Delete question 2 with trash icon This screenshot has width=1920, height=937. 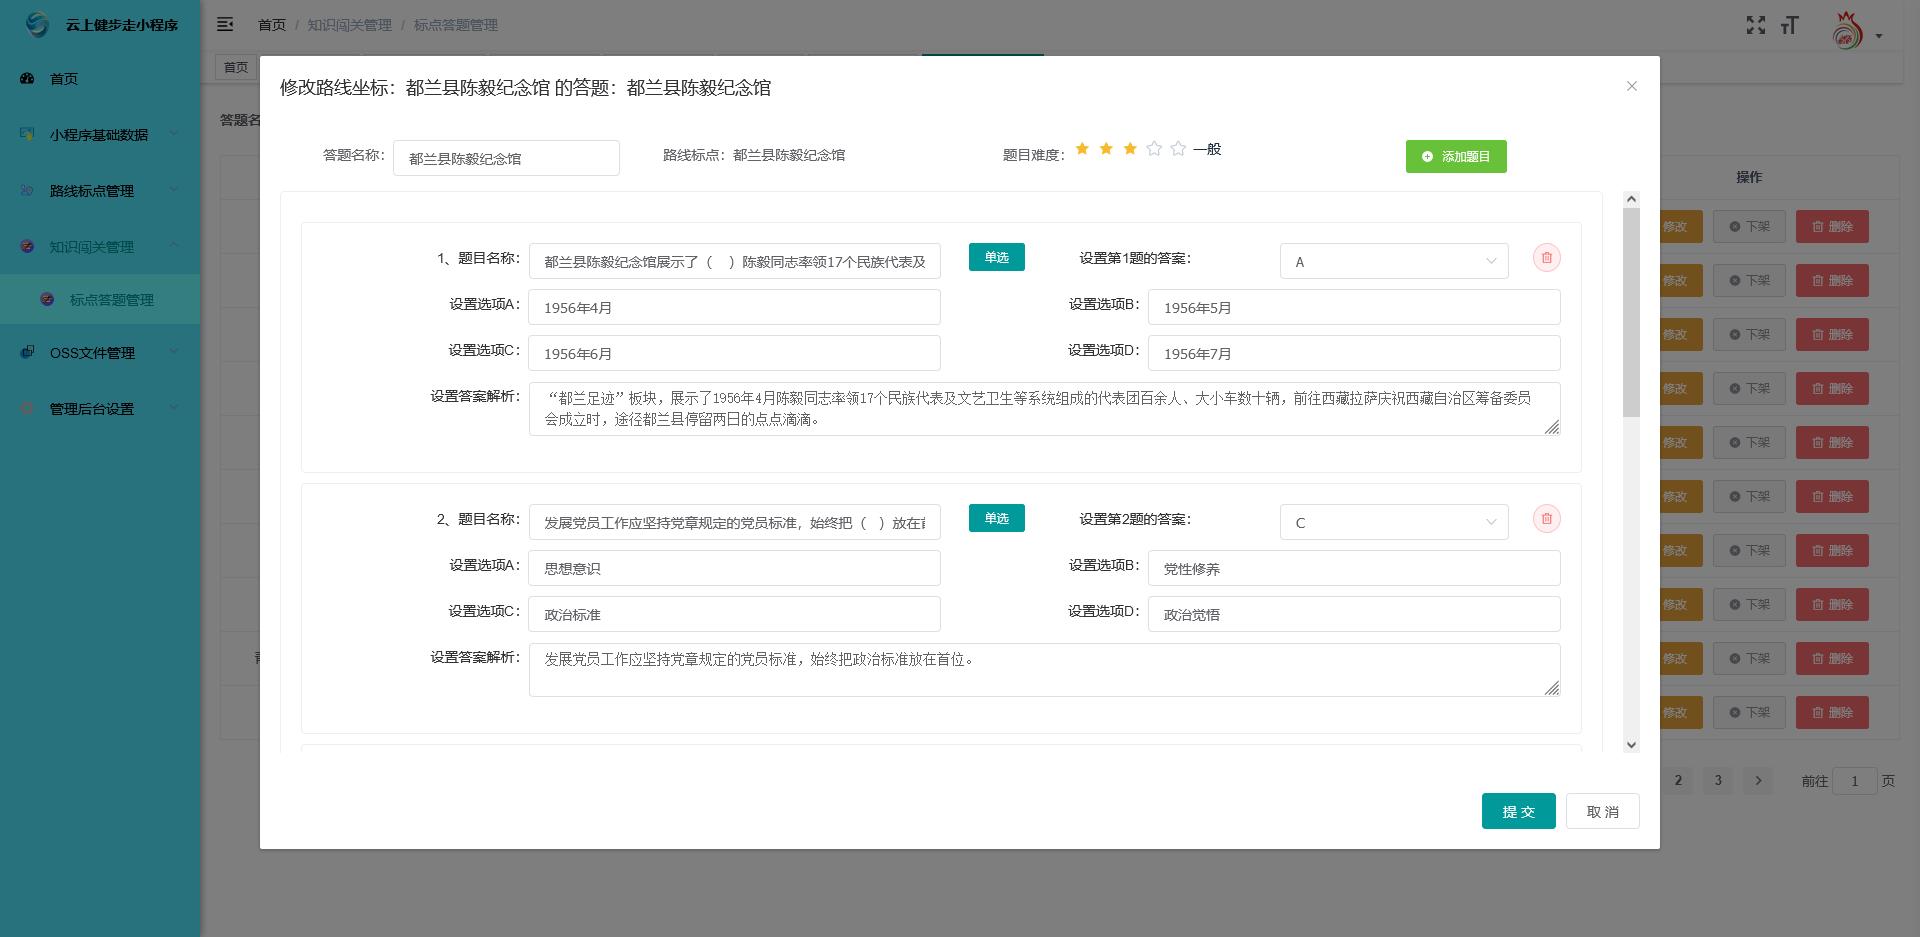click(x=1546, y=519)
